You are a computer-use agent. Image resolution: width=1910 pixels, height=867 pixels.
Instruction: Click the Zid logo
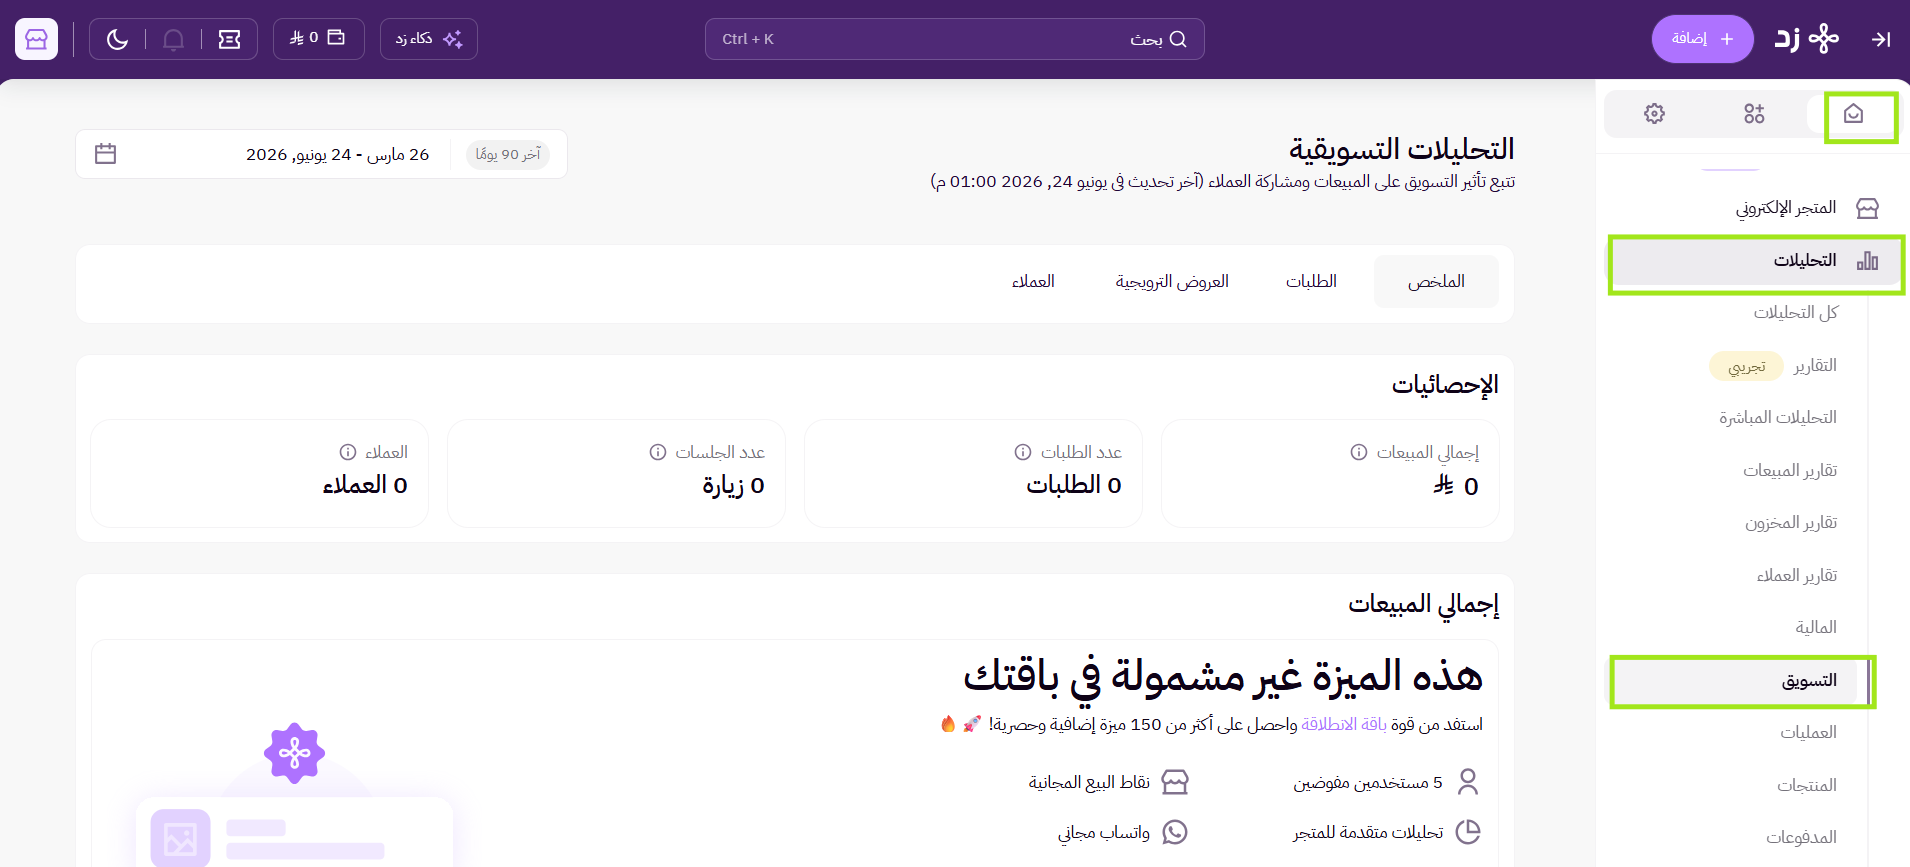[1807, 39]
